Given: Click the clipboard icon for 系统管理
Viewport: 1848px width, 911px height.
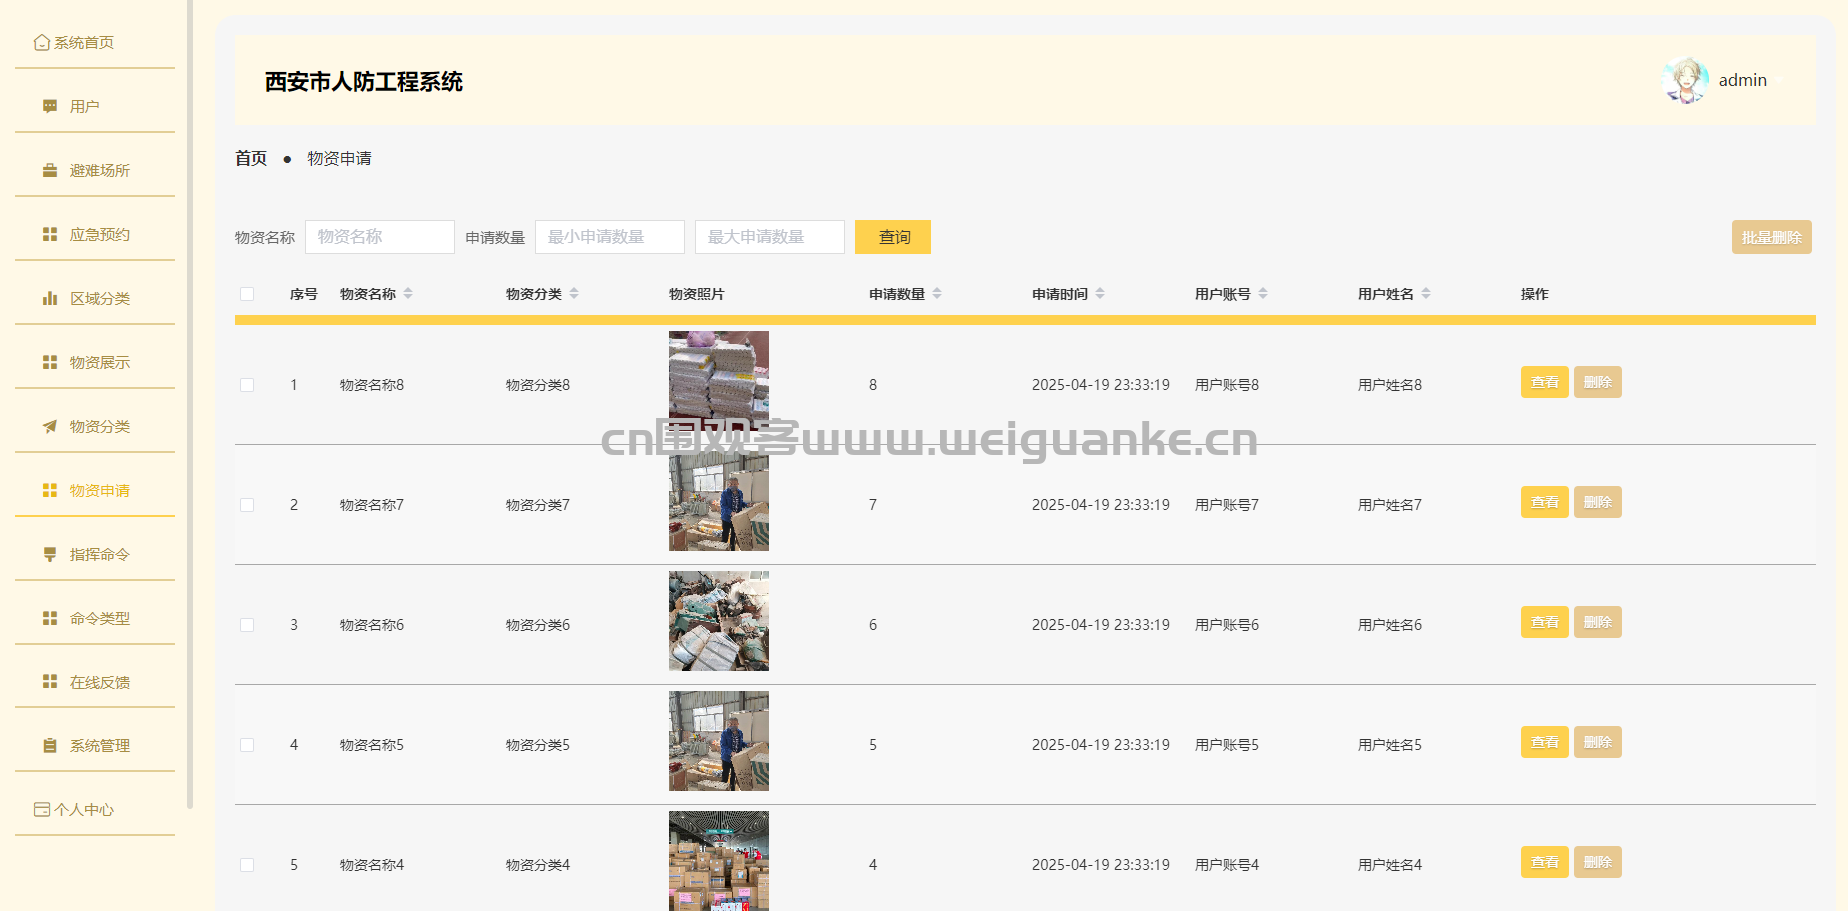Looking at the screenshot, I should (50, 746).
